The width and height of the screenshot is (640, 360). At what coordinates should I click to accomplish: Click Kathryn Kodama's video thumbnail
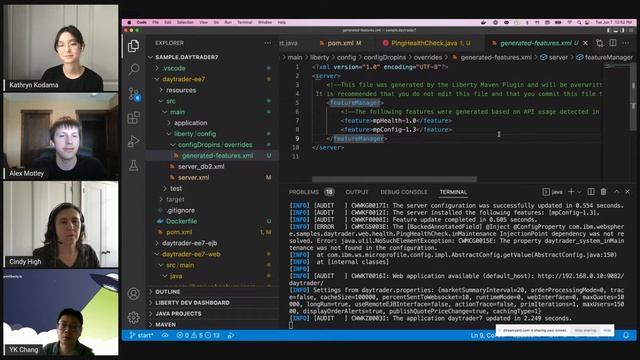61,48
